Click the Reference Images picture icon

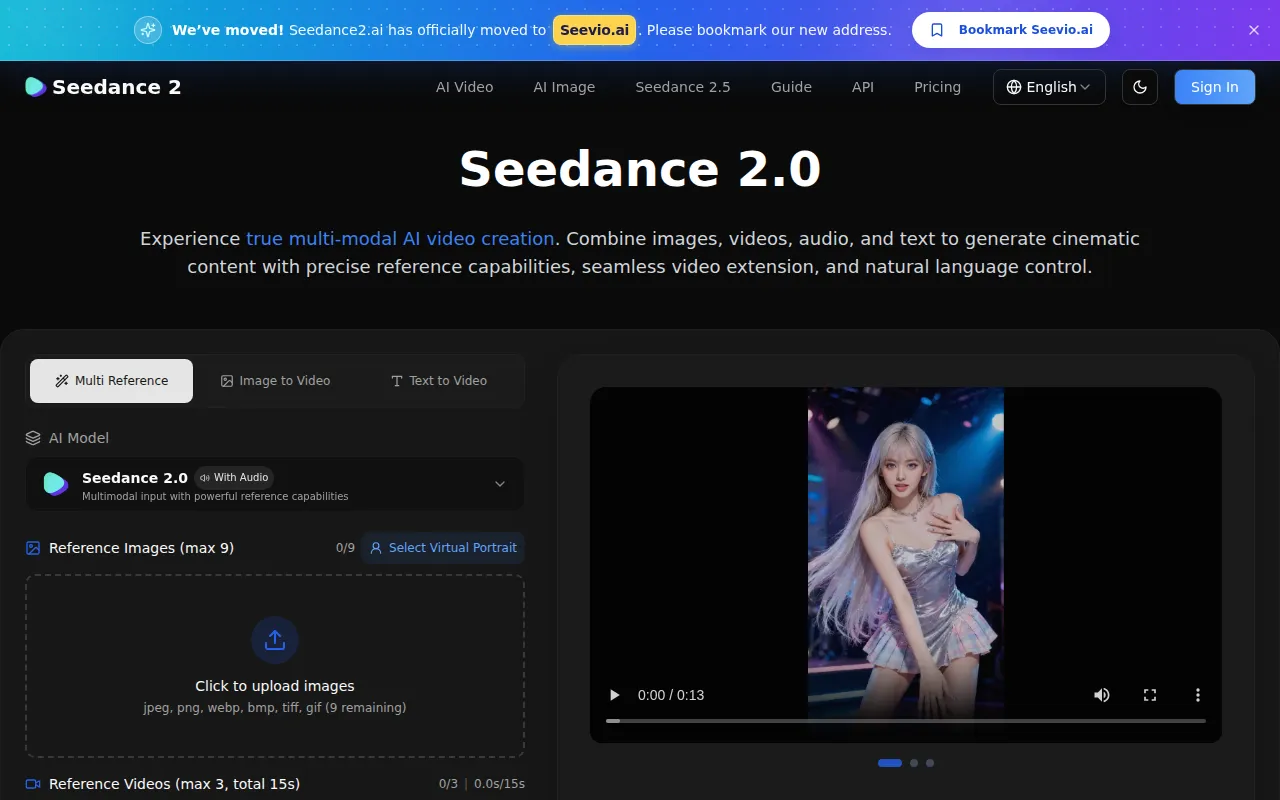[x=33, y=548]
